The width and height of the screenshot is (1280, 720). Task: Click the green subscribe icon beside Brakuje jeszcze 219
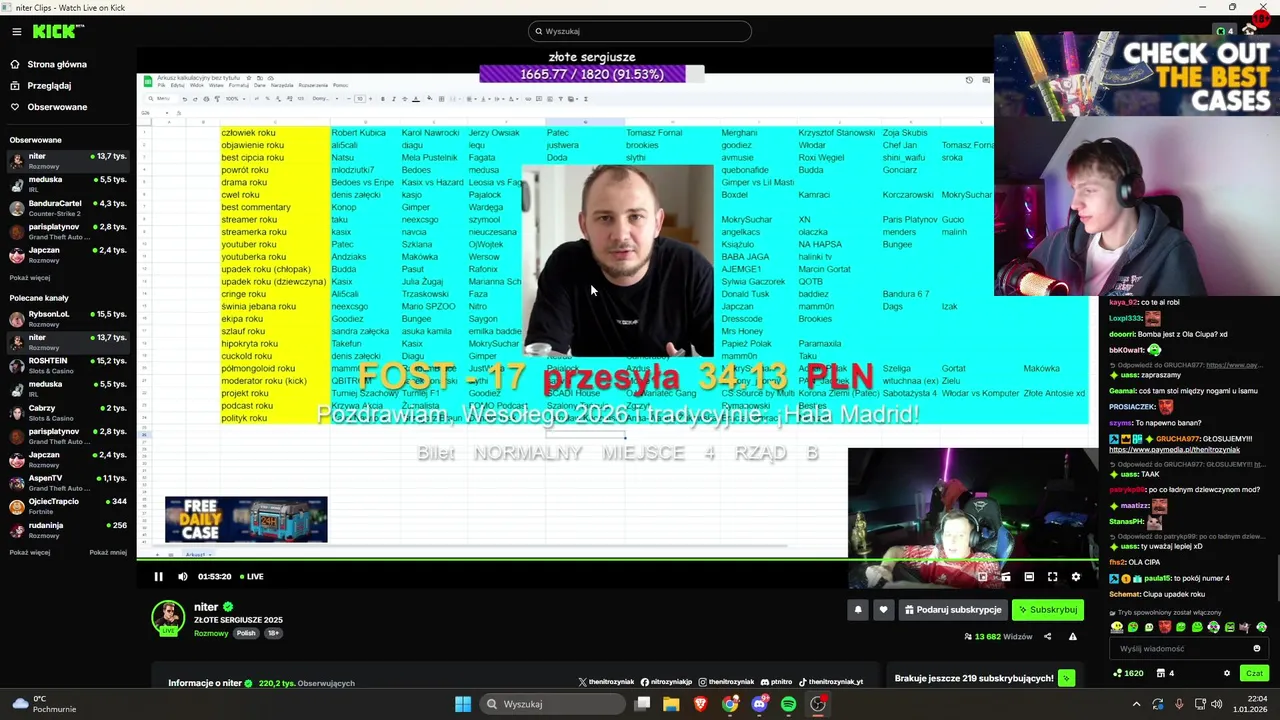[x=1066, y=678]
